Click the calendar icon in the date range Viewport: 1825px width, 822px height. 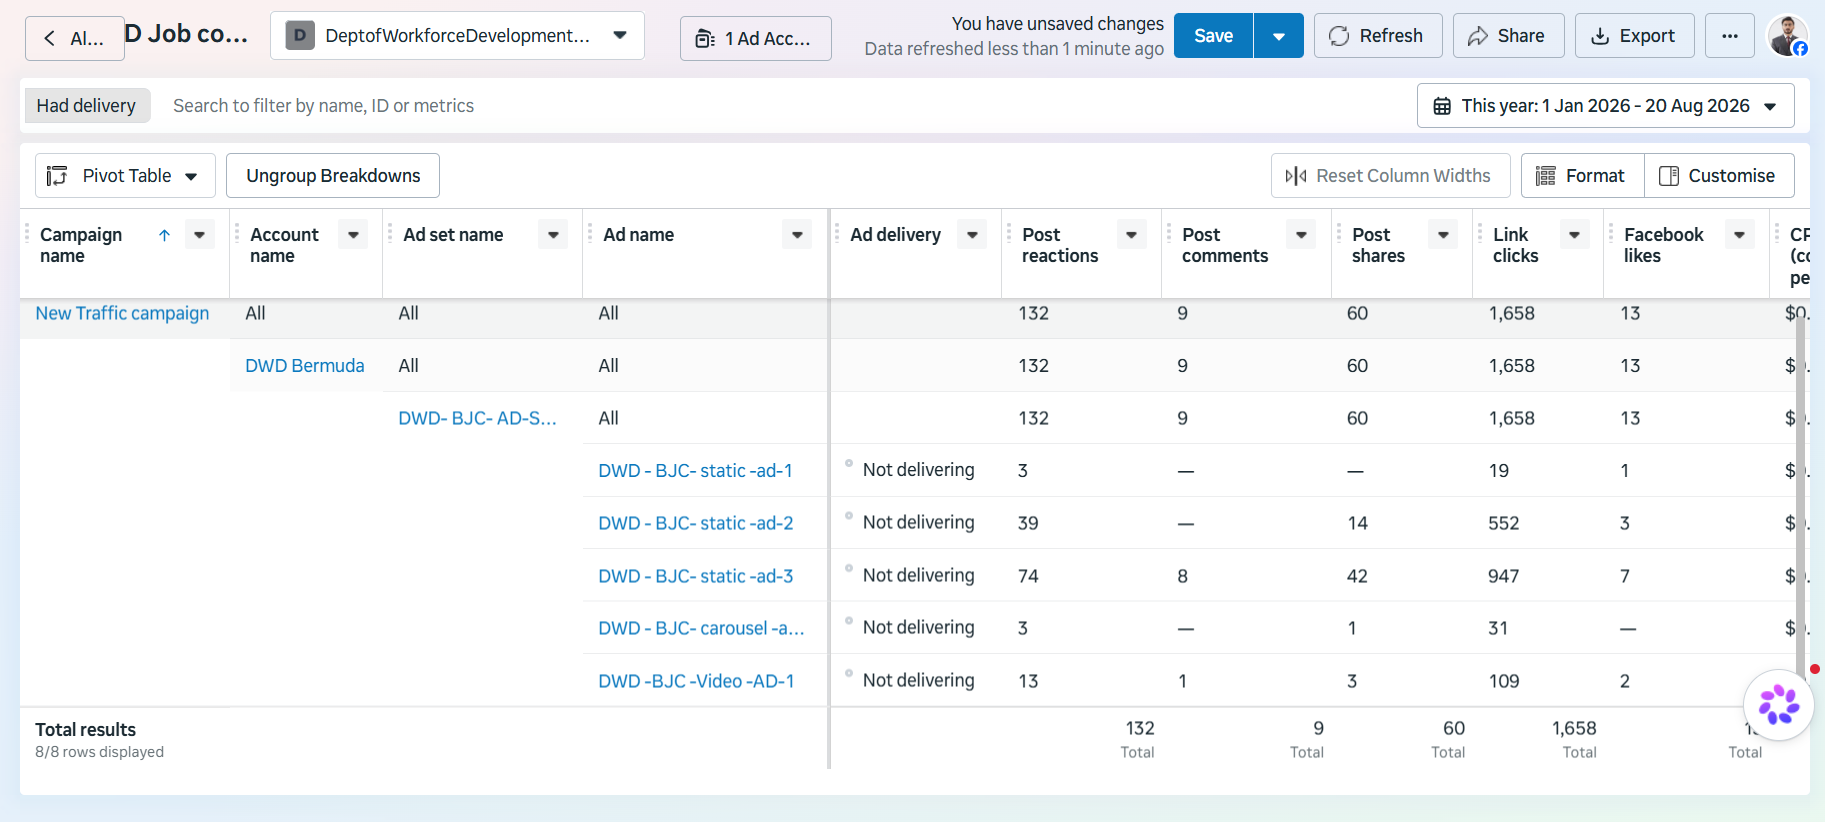click(x=1442, y=106)
